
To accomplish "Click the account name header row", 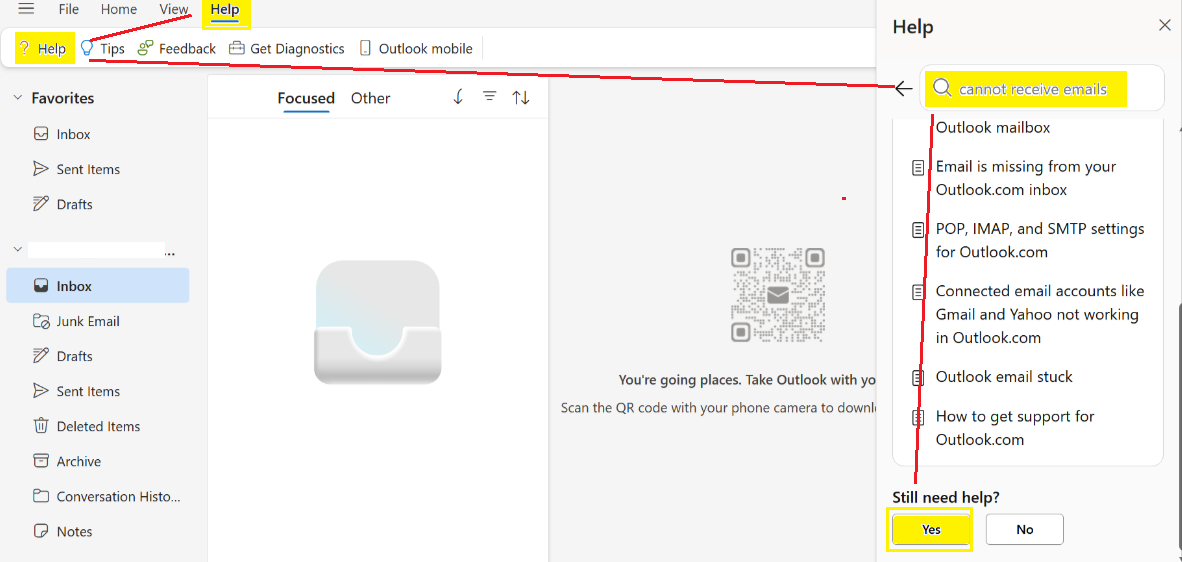I will point(97,250).
